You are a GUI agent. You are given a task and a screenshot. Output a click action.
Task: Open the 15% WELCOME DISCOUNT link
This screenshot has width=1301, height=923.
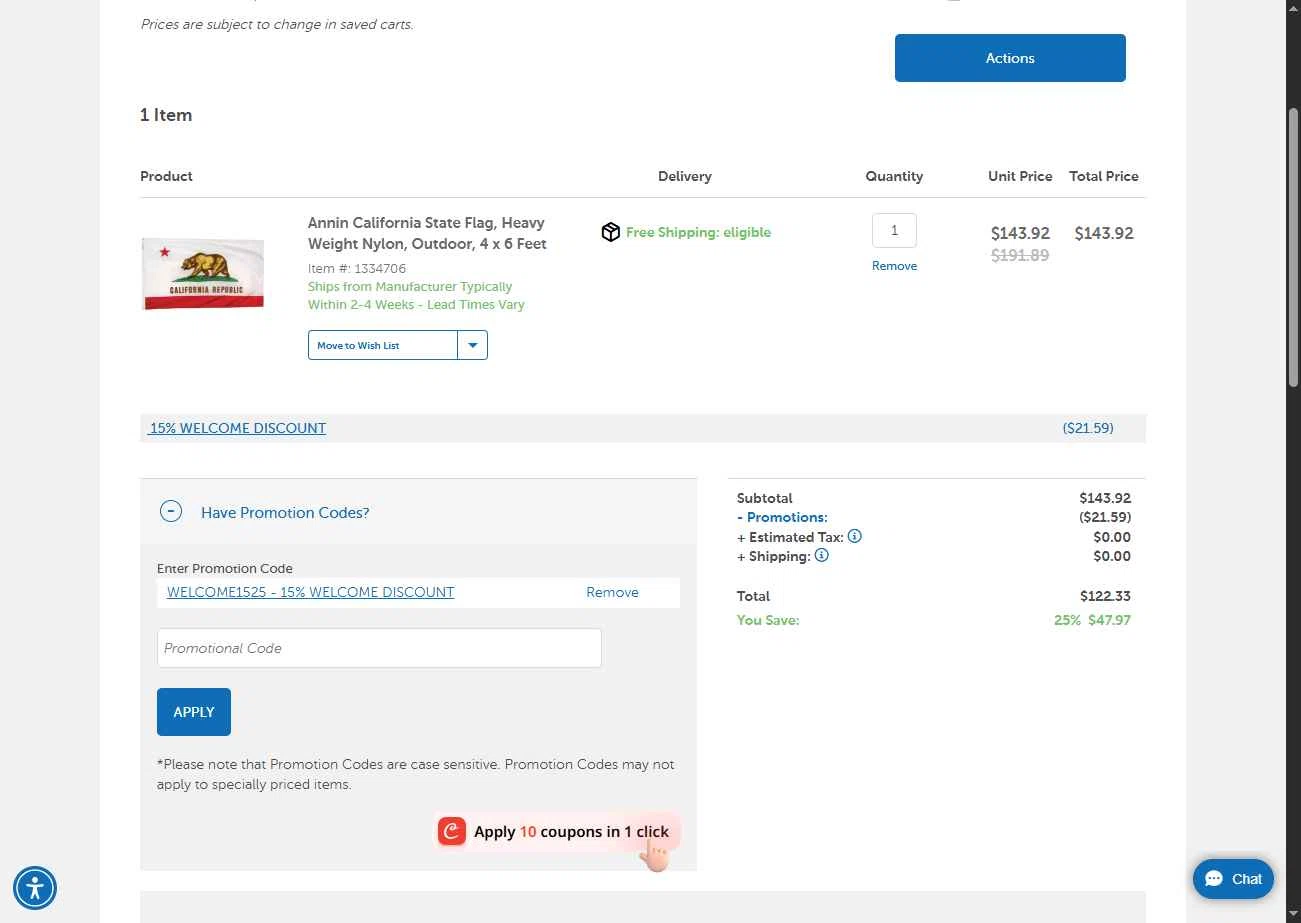tap(237, 428)
